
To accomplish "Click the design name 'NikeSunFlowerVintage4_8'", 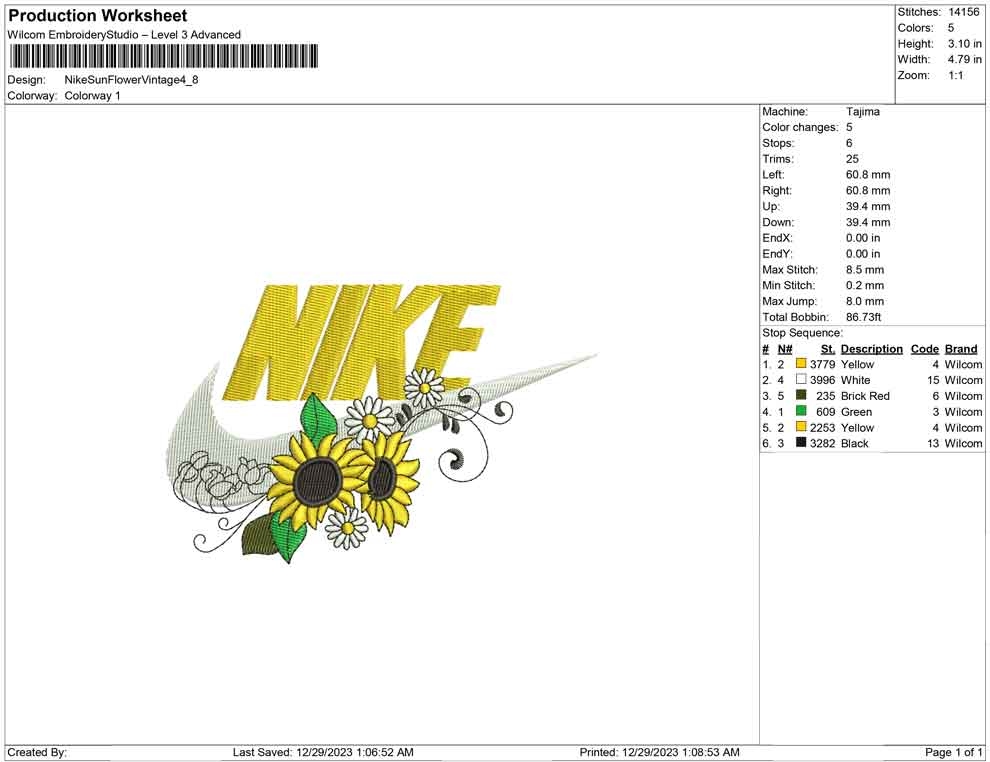I will 131,80.
